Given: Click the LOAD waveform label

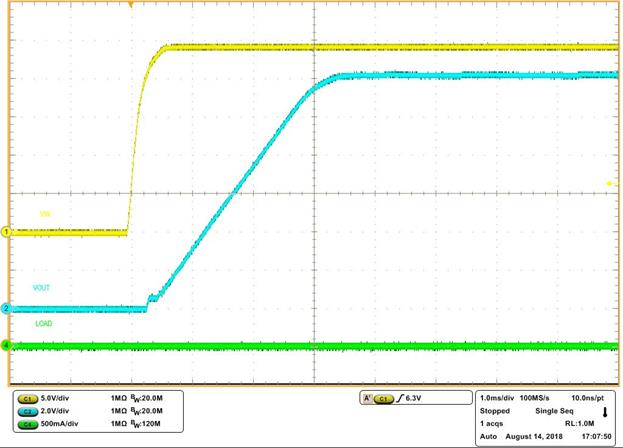Looking at the screenshot, I should pyautogui.click(x=43, y=324).
